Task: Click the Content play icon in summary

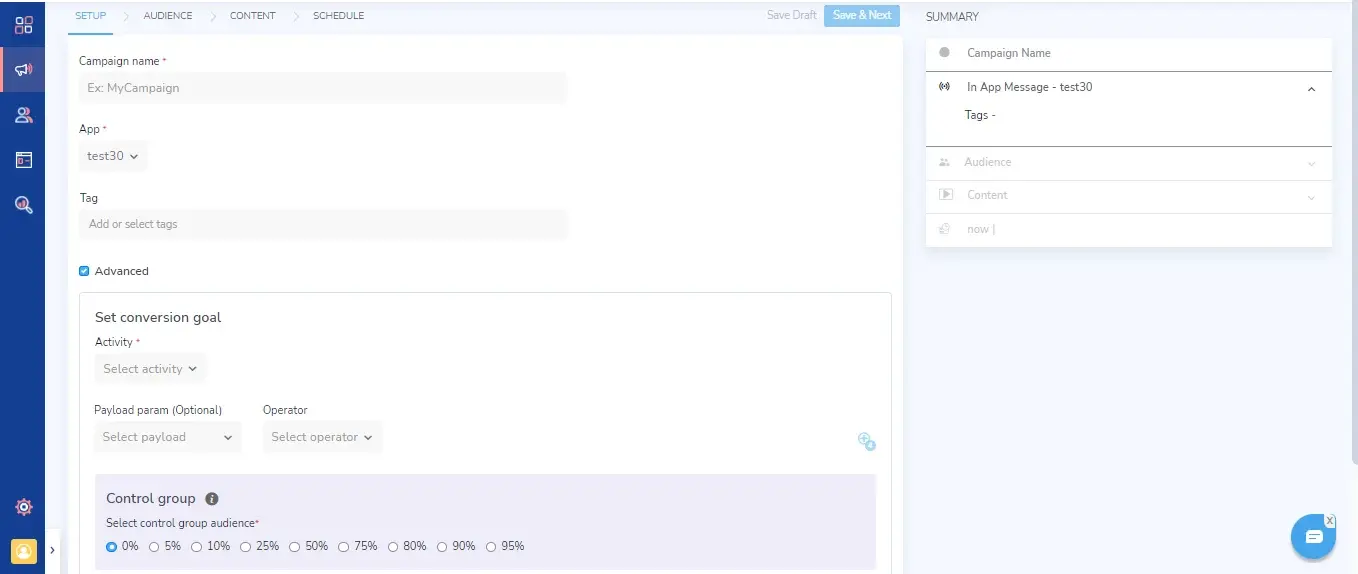Action: click(945, 195)
